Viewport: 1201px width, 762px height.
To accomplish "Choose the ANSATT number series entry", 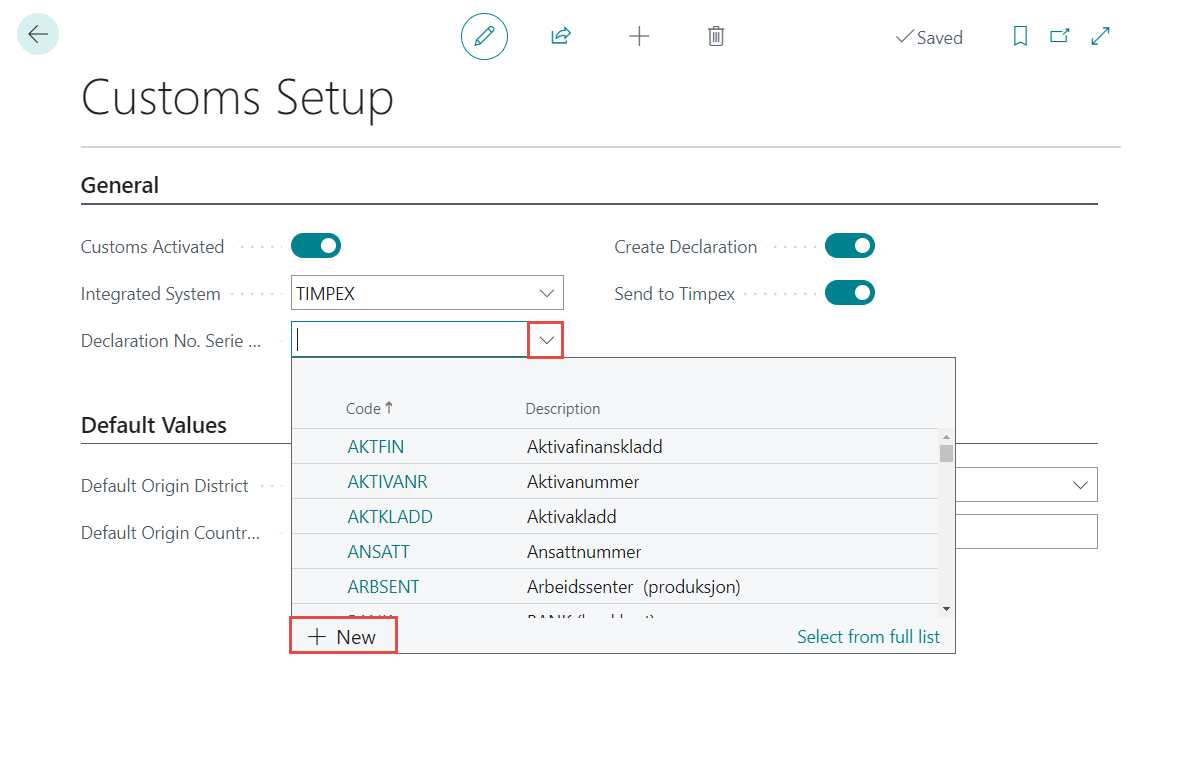I will (378, 552).
